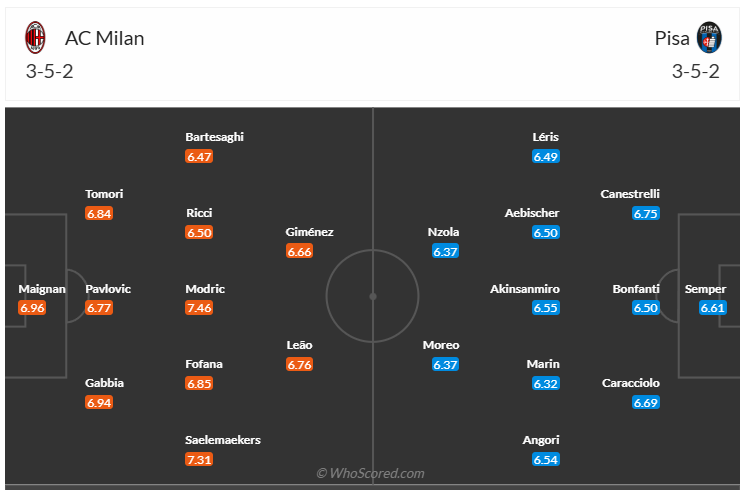Select Giménez's 6.66 rating badge

pyautogui.click(x=299, y=251)
